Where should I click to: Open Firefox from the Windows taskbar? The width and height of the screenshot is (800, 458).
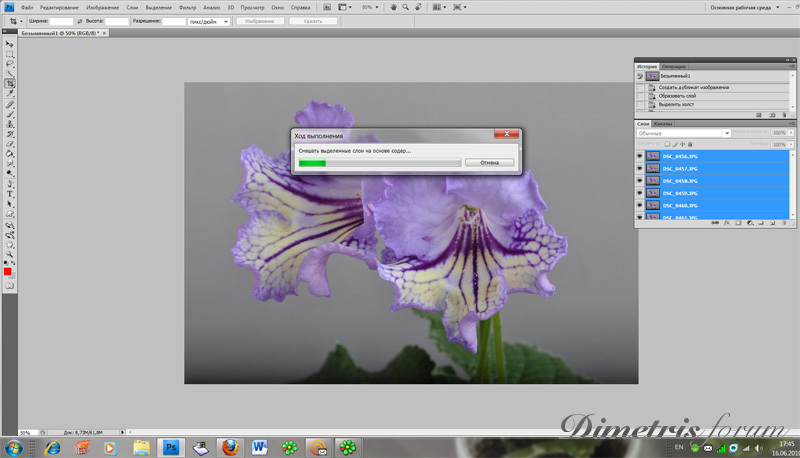pos(230,447)
